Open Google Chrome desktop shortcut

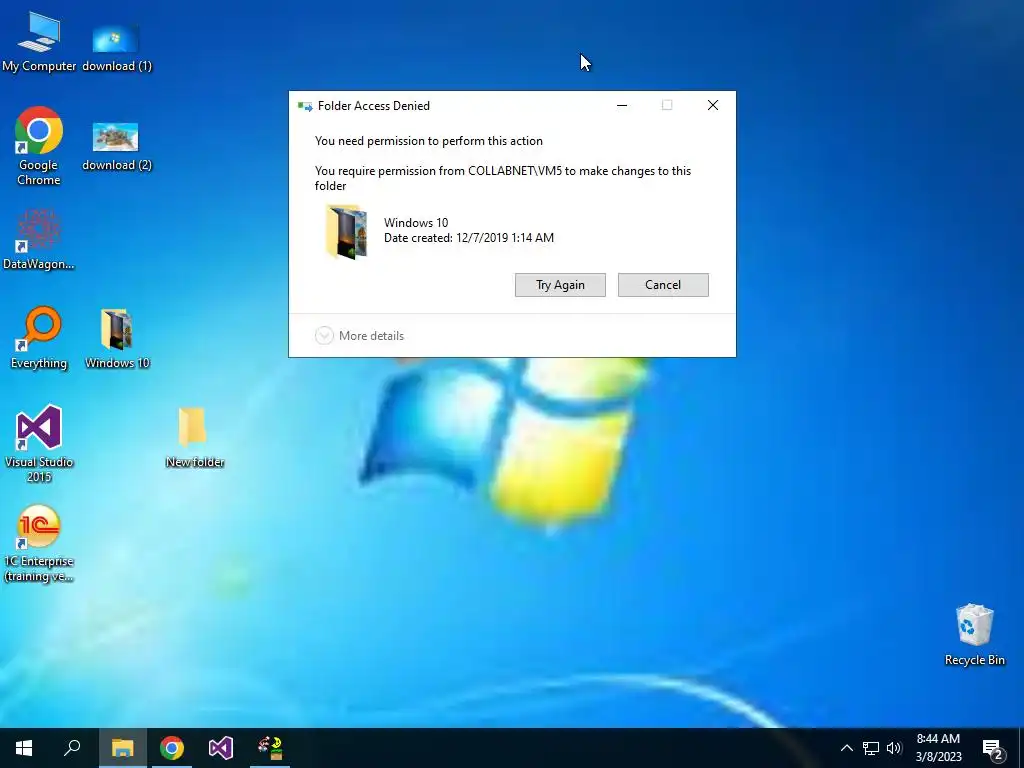tap(39, 146)
